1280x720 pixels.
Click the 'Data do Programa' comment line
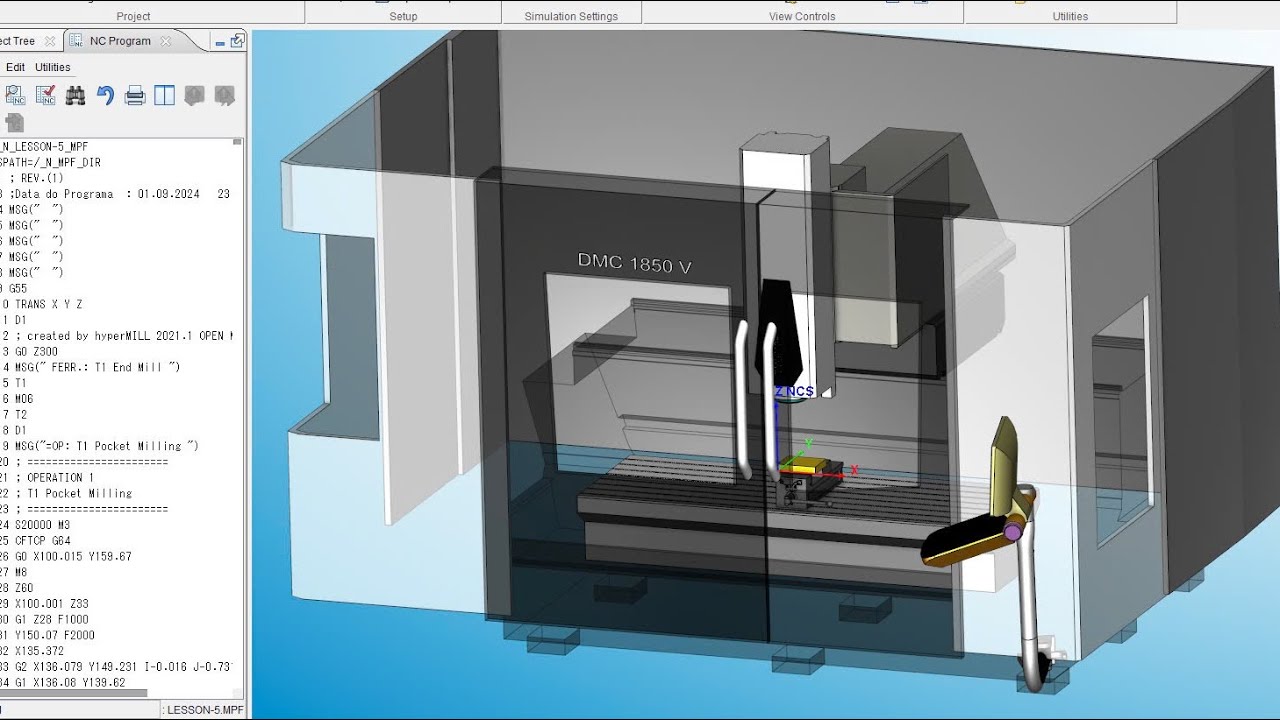pos(120,194)
